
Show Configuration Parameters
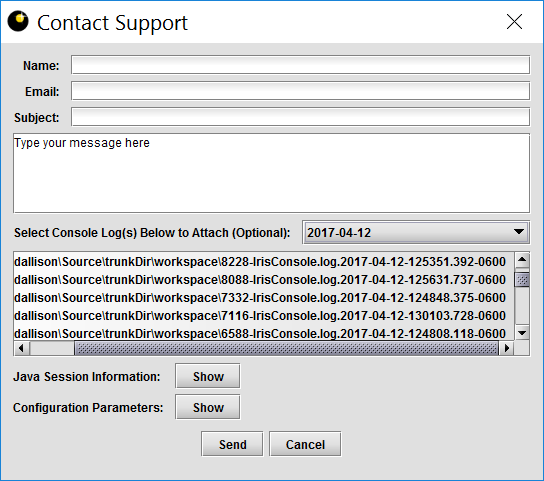(208, 407)
